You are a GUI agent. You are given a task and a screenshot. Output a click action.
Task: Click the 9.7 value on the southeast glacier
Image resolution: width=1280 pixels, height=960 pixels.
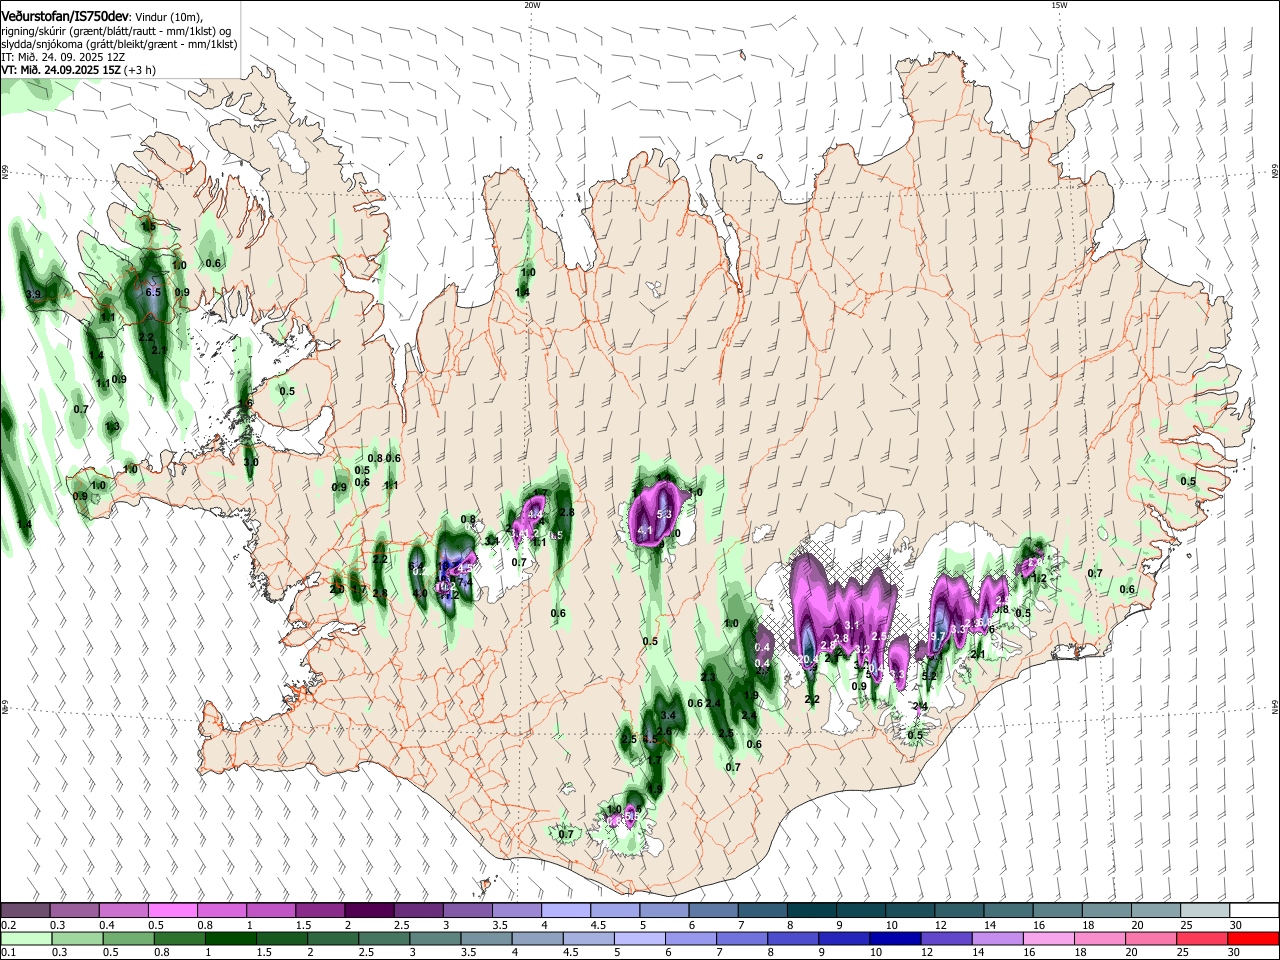[x=937, y=636]
